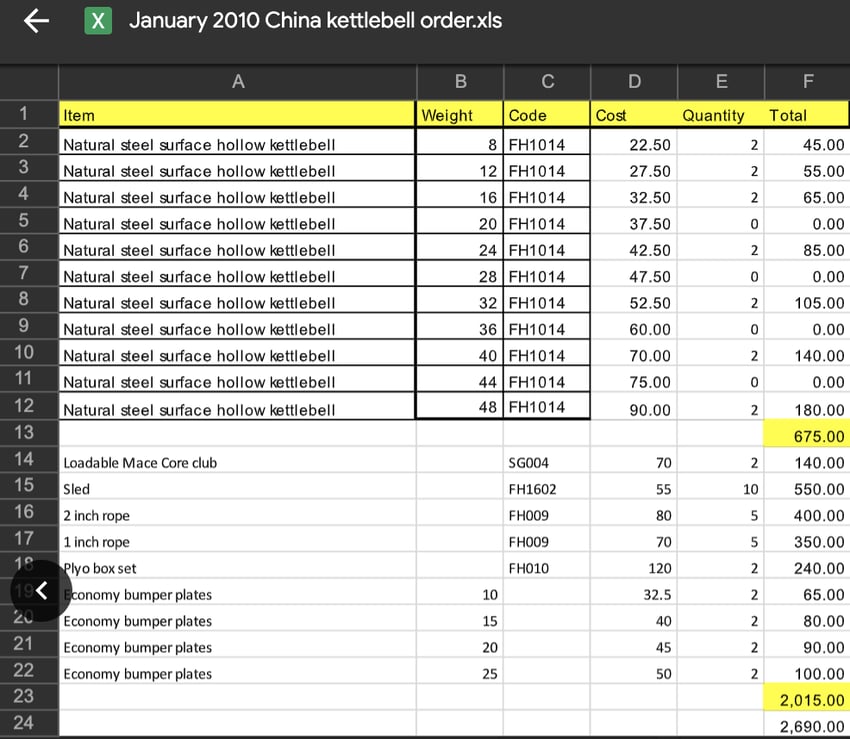Select column F header
Viewport: 850px width, 739px height.
[807, 82]
